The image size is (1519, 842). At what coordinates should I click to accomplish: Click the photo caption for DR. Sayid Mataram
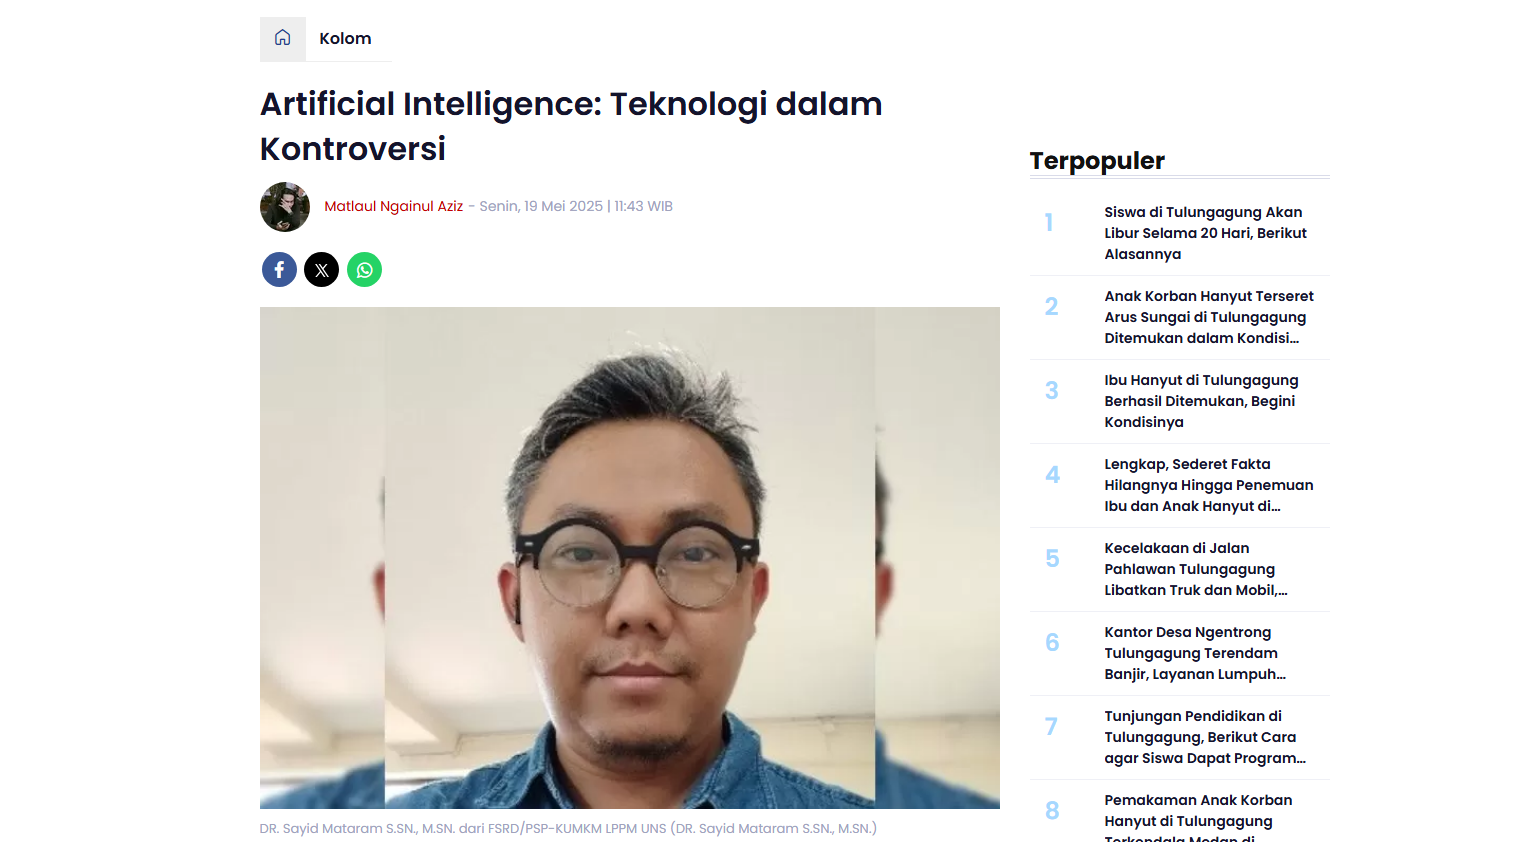click(568, 828)
